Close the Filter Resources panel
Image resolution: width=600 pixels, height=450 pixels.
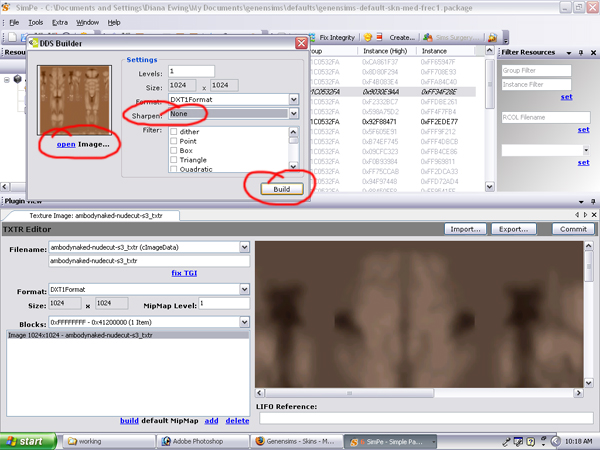point(593,52)
